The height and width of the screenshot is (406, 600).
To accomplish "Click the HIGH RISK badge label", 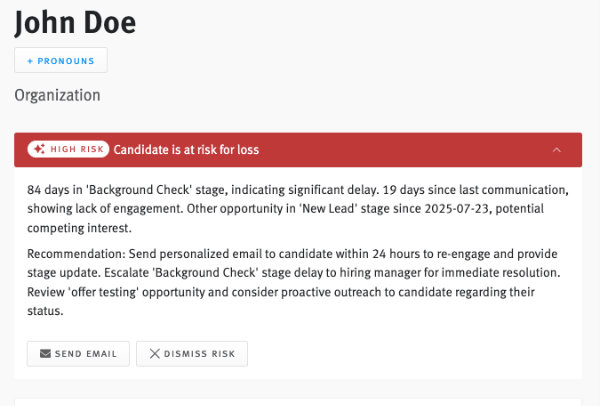I will tap(77, 149).
